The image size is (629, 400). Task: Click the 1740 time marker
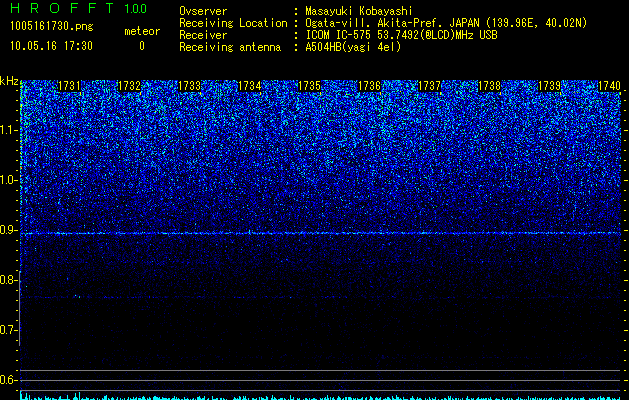pyautogui.click(x=609, y=86)
